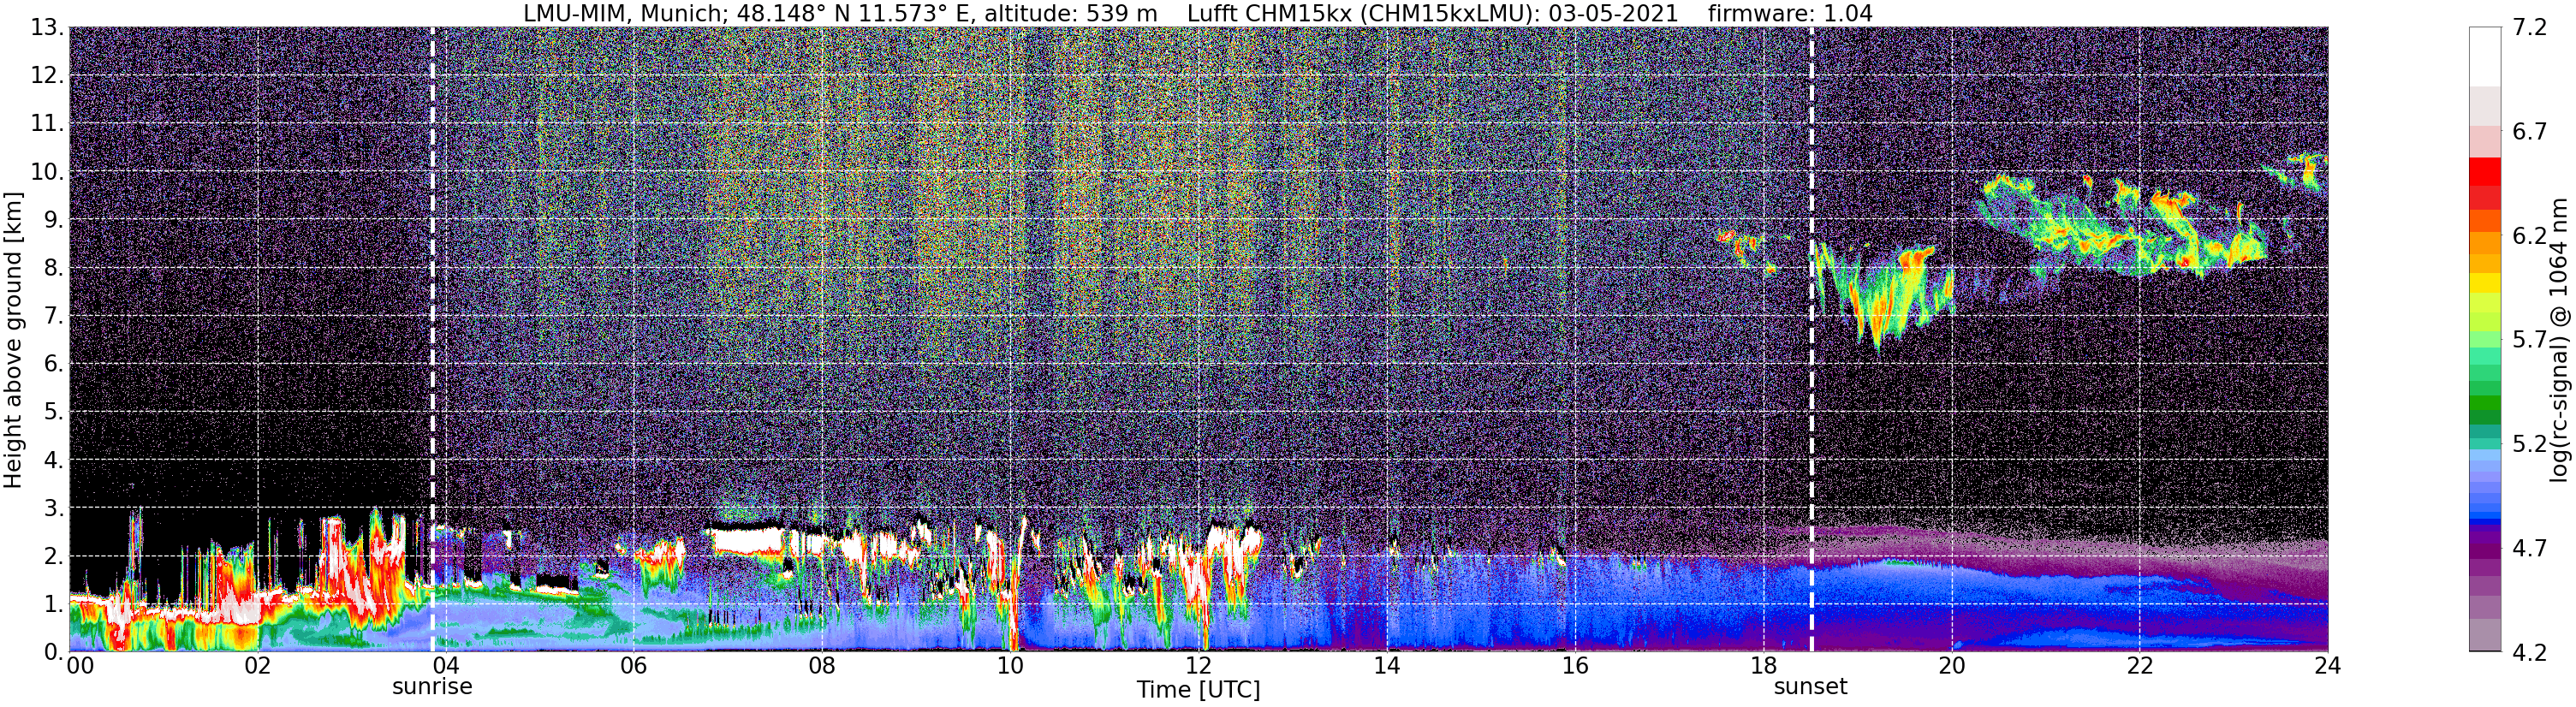Click the x-axis tick label '20'

(x=1951, y=666)
